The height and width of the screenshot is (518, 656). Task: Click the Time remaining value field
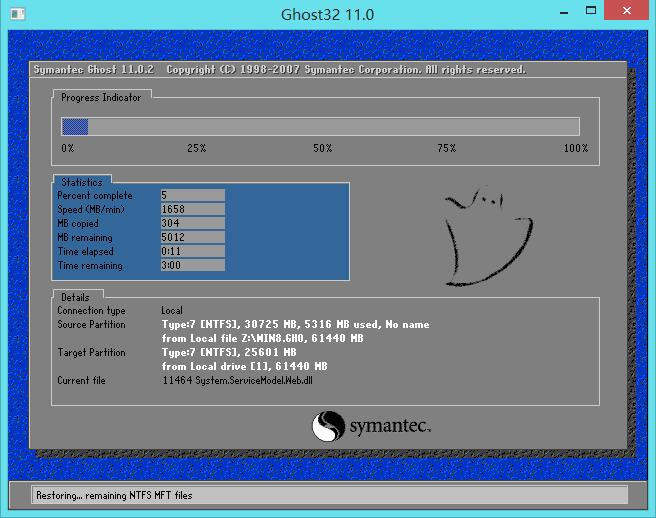(192, 266)
